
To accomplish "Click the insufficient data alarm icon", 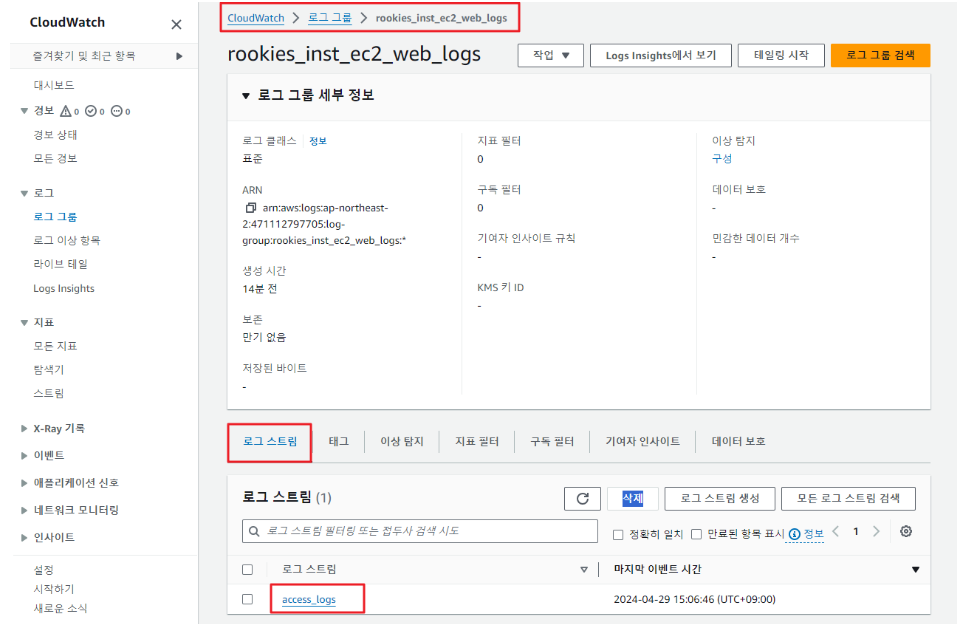I will pos(117,111).
